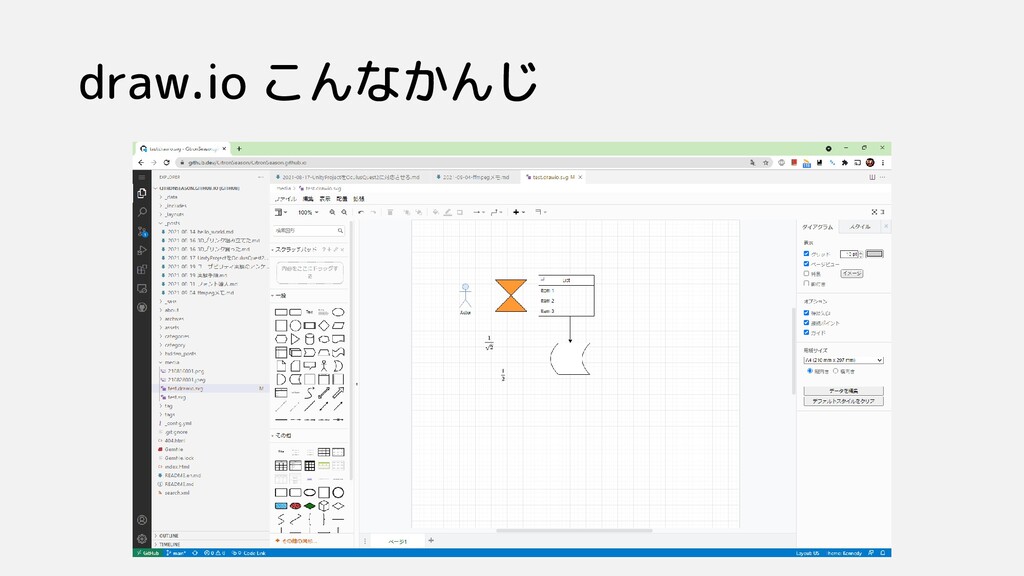
Task: Open the Extensions view
Action: [x=142, y=269]
